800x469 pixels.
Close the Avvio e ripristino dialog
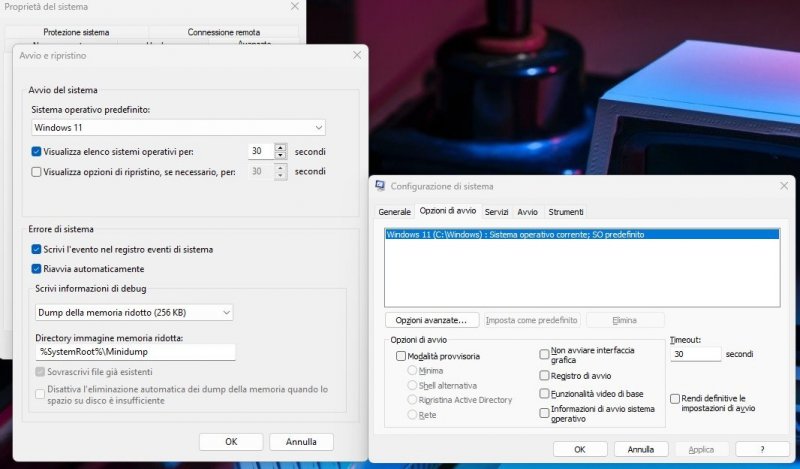[357, 55]
